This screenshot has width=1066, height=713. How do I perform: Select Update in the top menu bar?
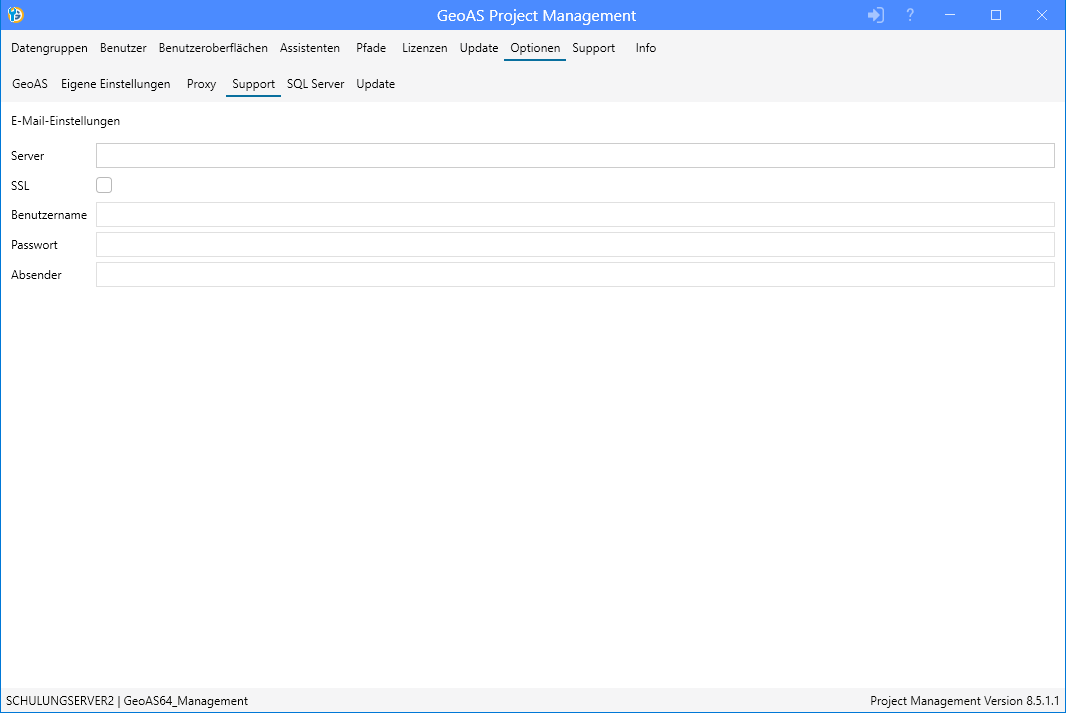tap(479, 48)
